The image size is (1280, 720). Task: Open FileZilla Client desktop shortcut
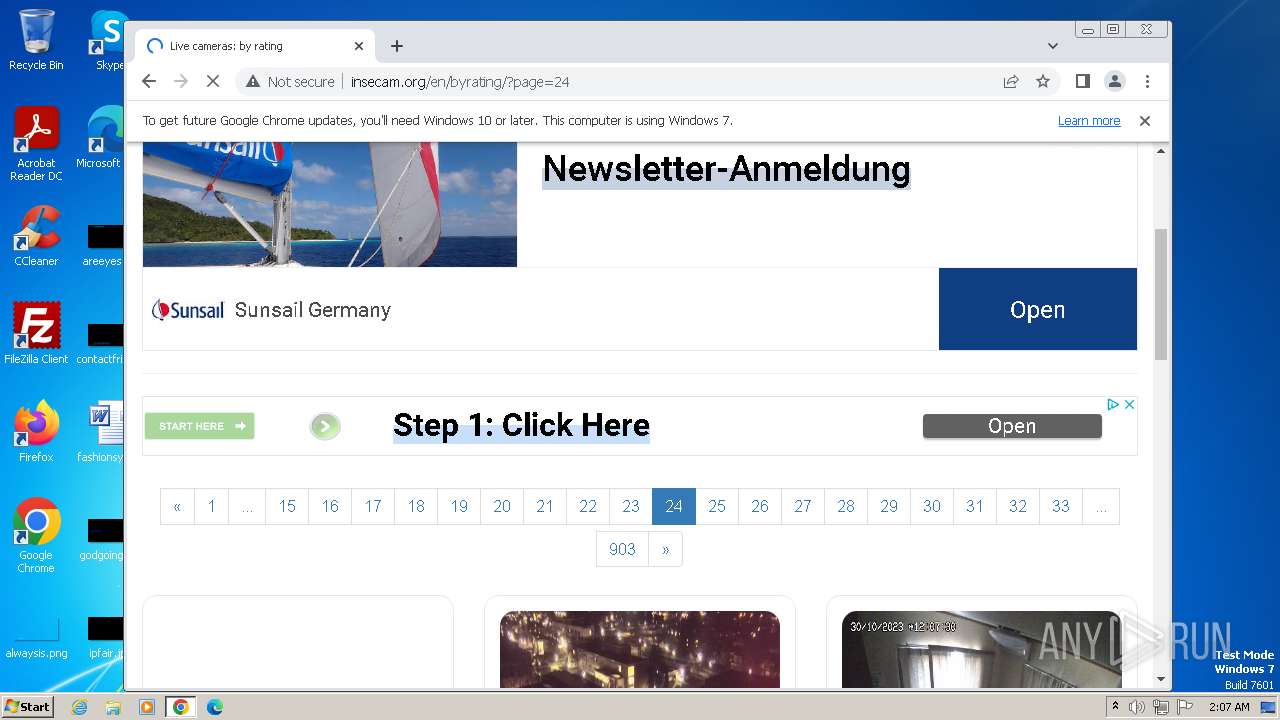pos(36,333)
